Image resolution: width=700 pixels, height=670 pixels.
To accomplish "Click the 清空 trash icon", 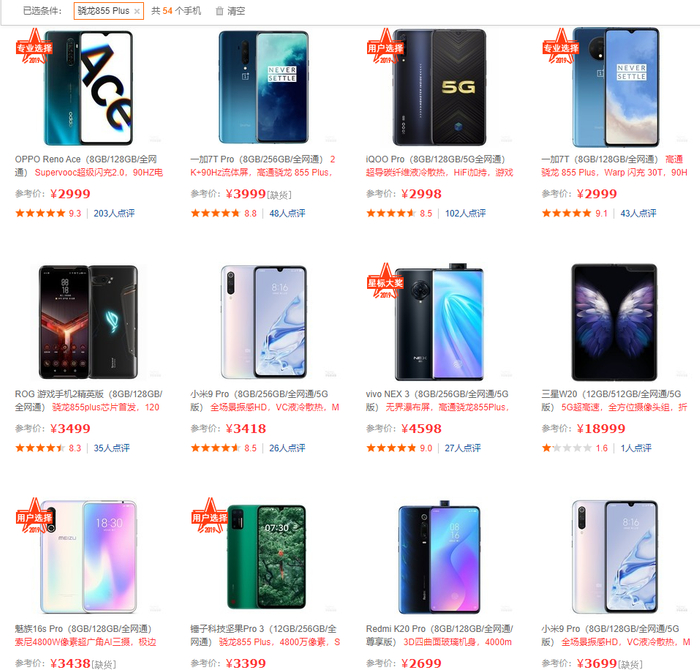I will tap(219, 11).
